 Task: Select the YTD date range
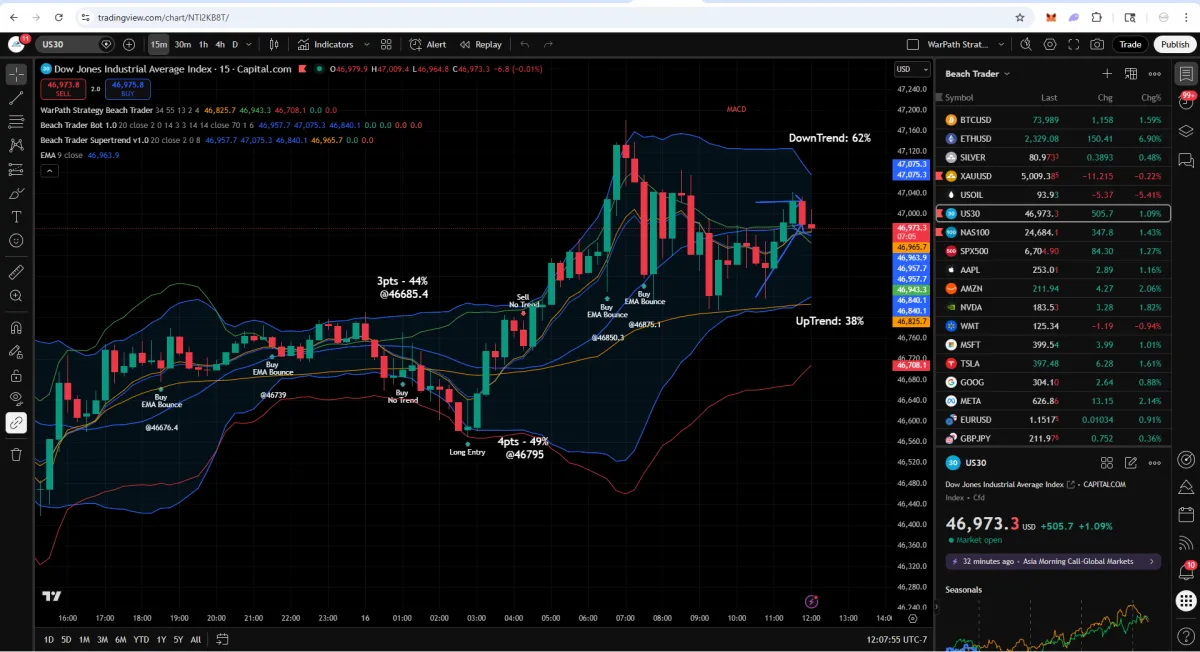click(x=141, y=639)
